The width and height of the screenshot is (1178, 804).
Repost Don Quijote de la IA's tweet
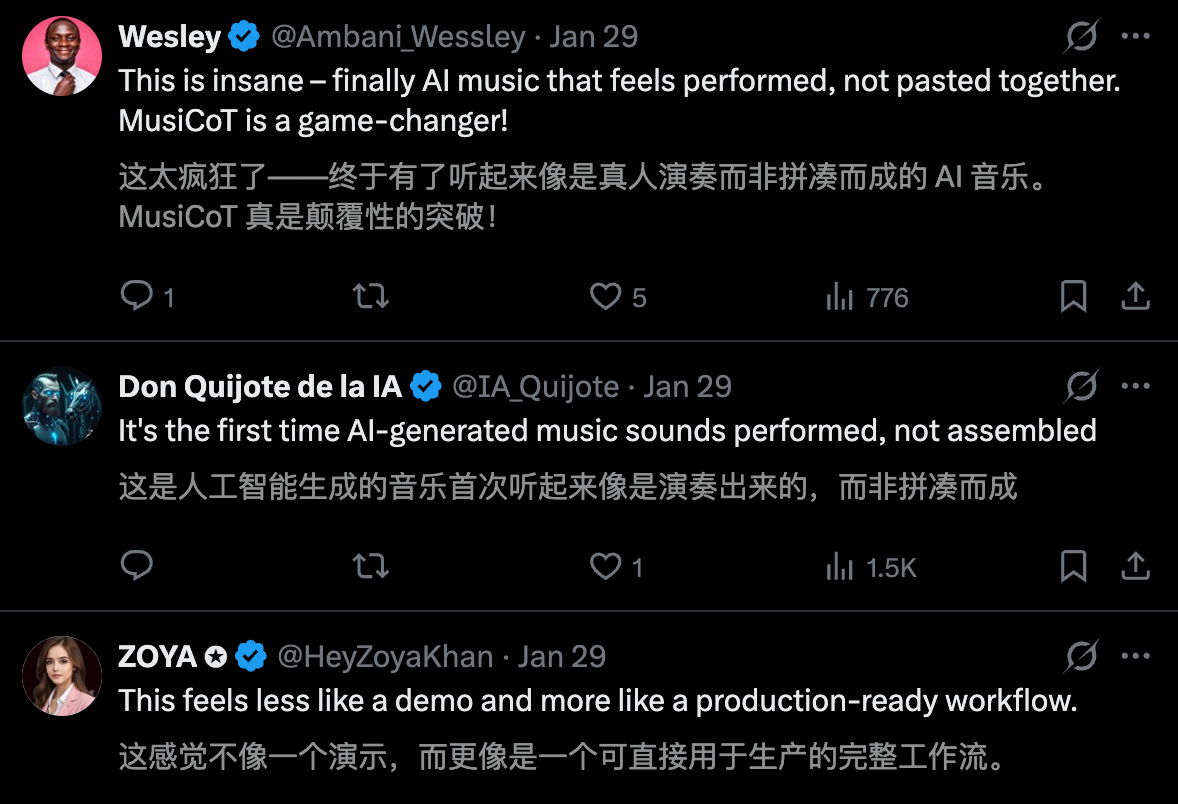click(371, 567)
